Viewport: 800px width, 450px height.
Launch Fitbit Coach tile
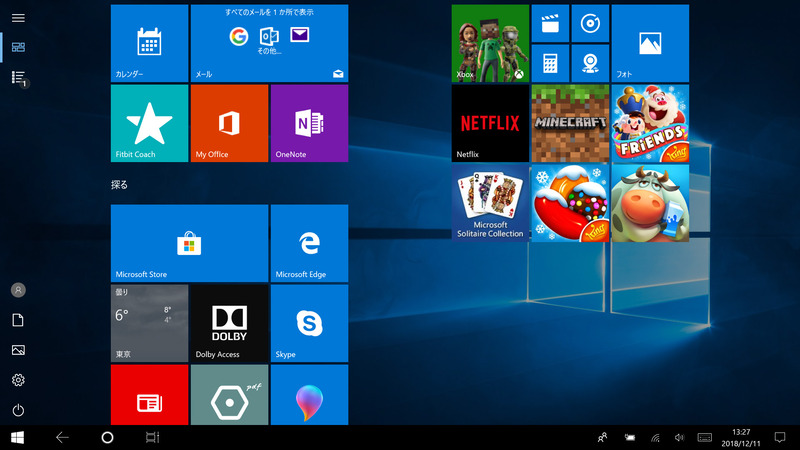point(149,123)
